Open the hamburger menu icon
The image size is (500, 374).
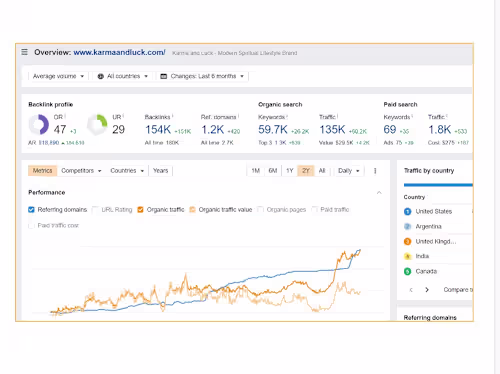pos(24,52)
